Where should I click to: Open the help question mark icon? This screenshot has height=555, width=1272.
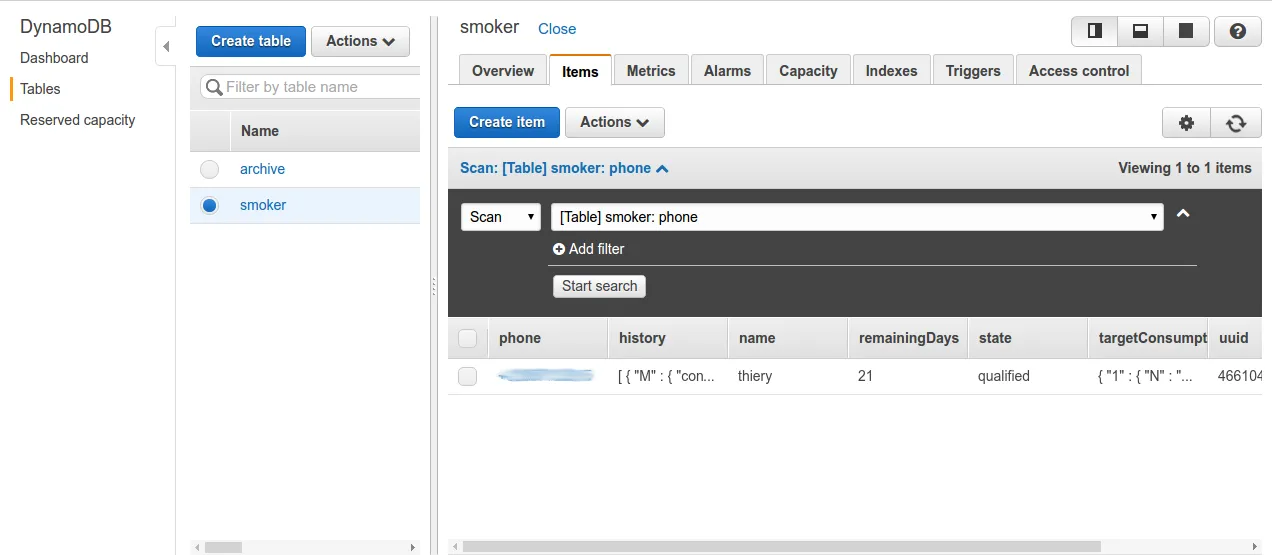(x=1237, y=31)
